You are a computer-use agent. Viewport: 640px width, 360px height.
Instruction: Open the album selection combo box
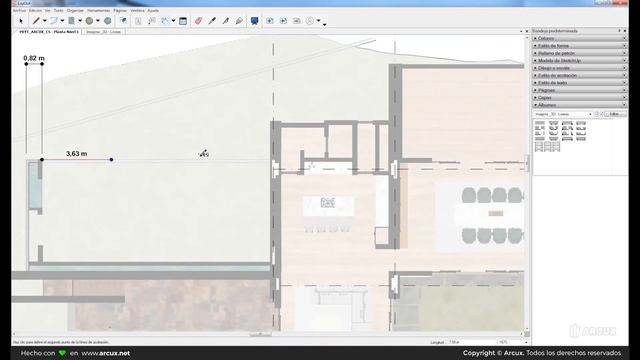[563, 114]
